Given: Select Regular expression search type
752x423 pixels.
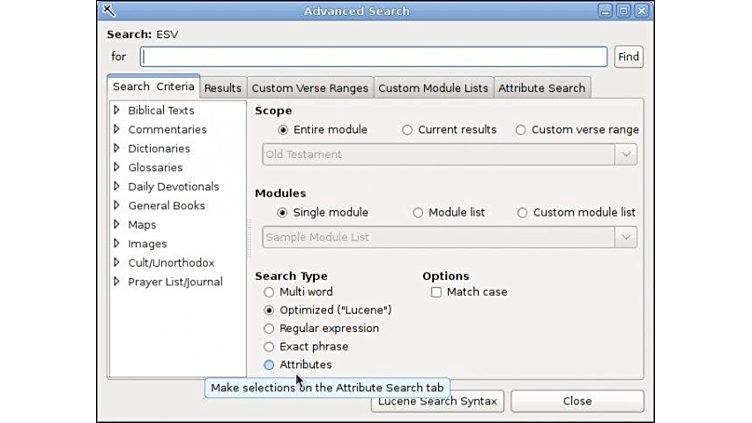Looking at the screenshot, I should tap(269, 329).
